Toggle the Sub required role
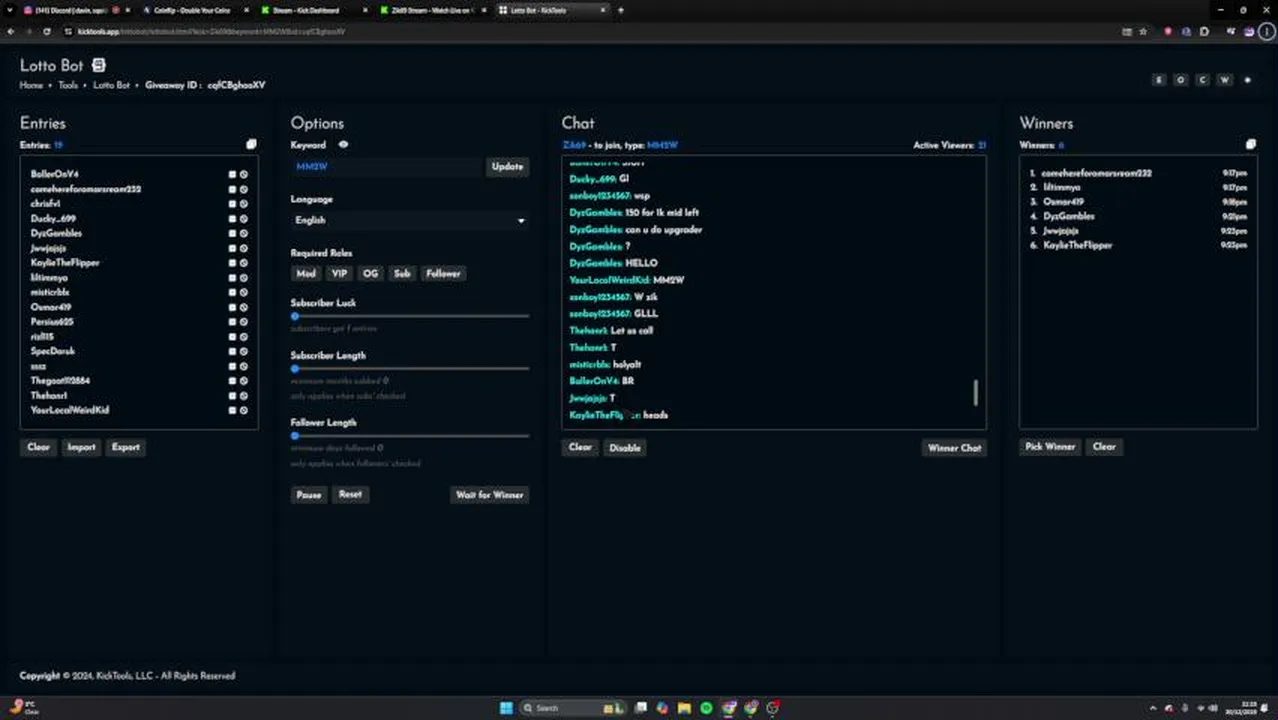1278x720 pixels. pos(402,273)
